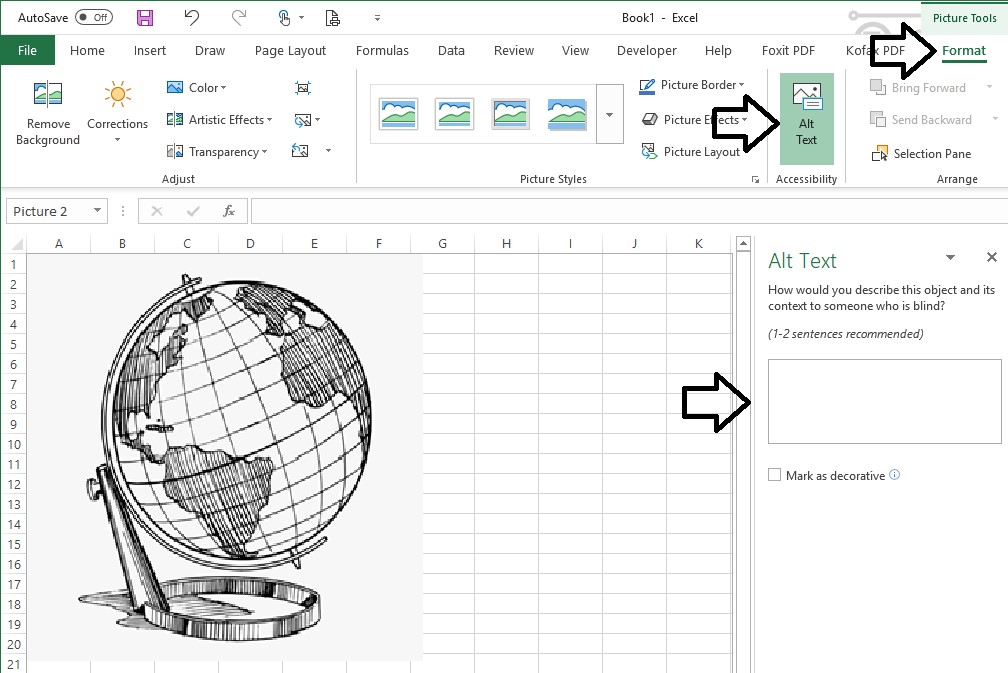Switch to the Home tab

point(87,50)
